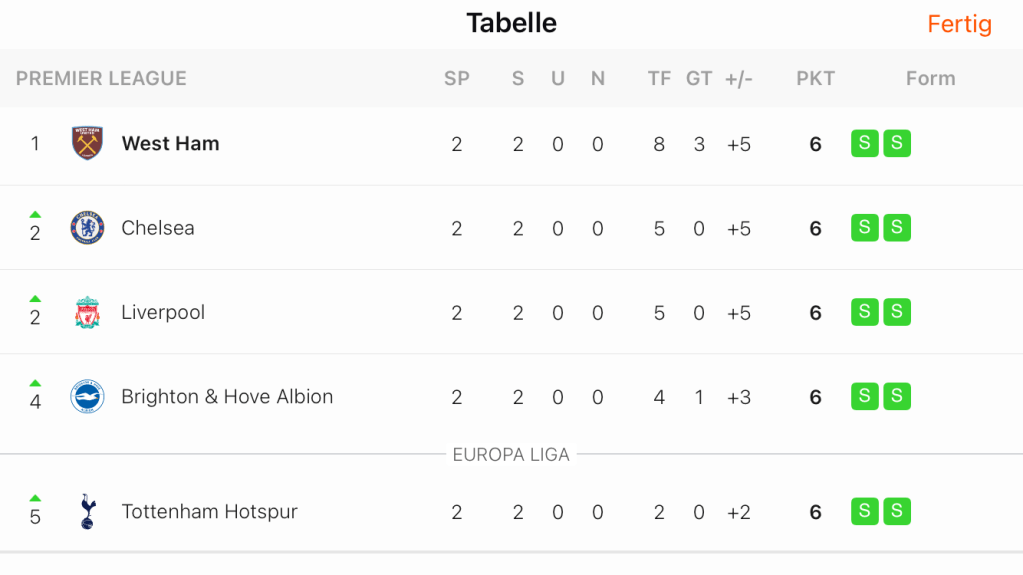Click the EUROPA LIGA divider label
Viewport: 1023px width, 575px height.
tap(511, 455)
